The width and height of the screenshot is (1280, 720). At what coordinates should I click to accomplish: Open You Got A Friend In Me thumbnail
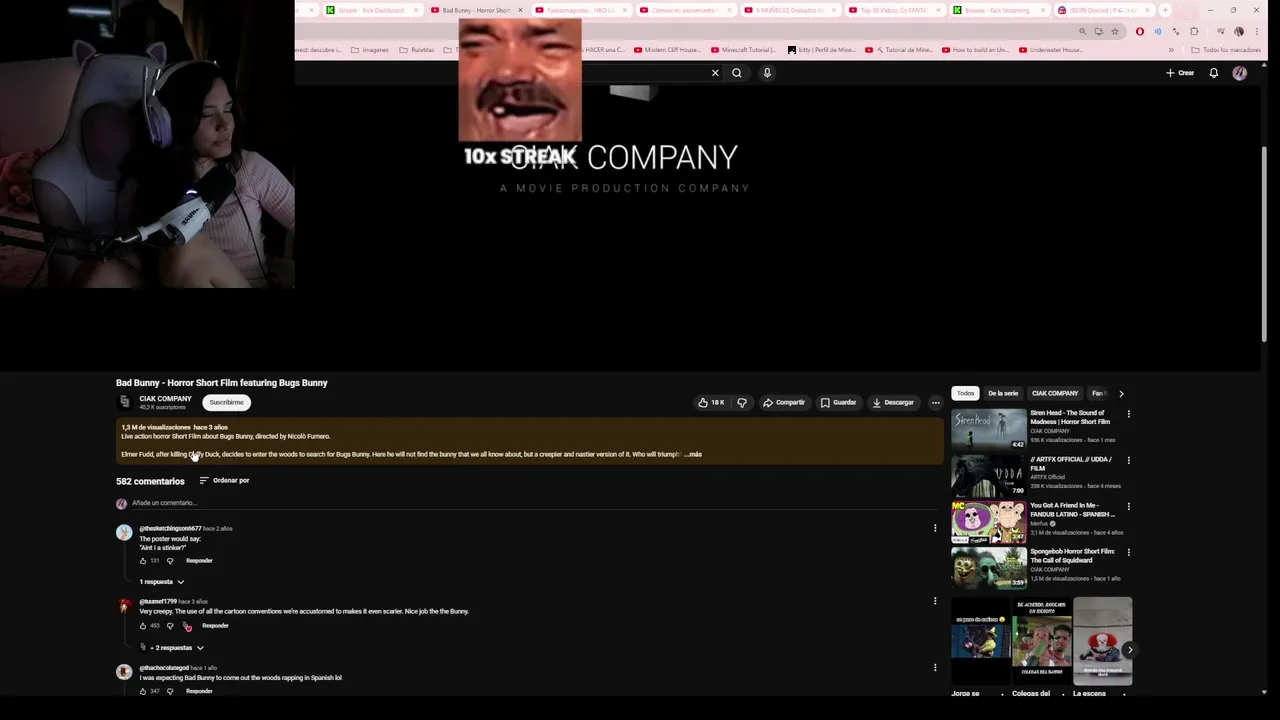(x=989, y=522)
